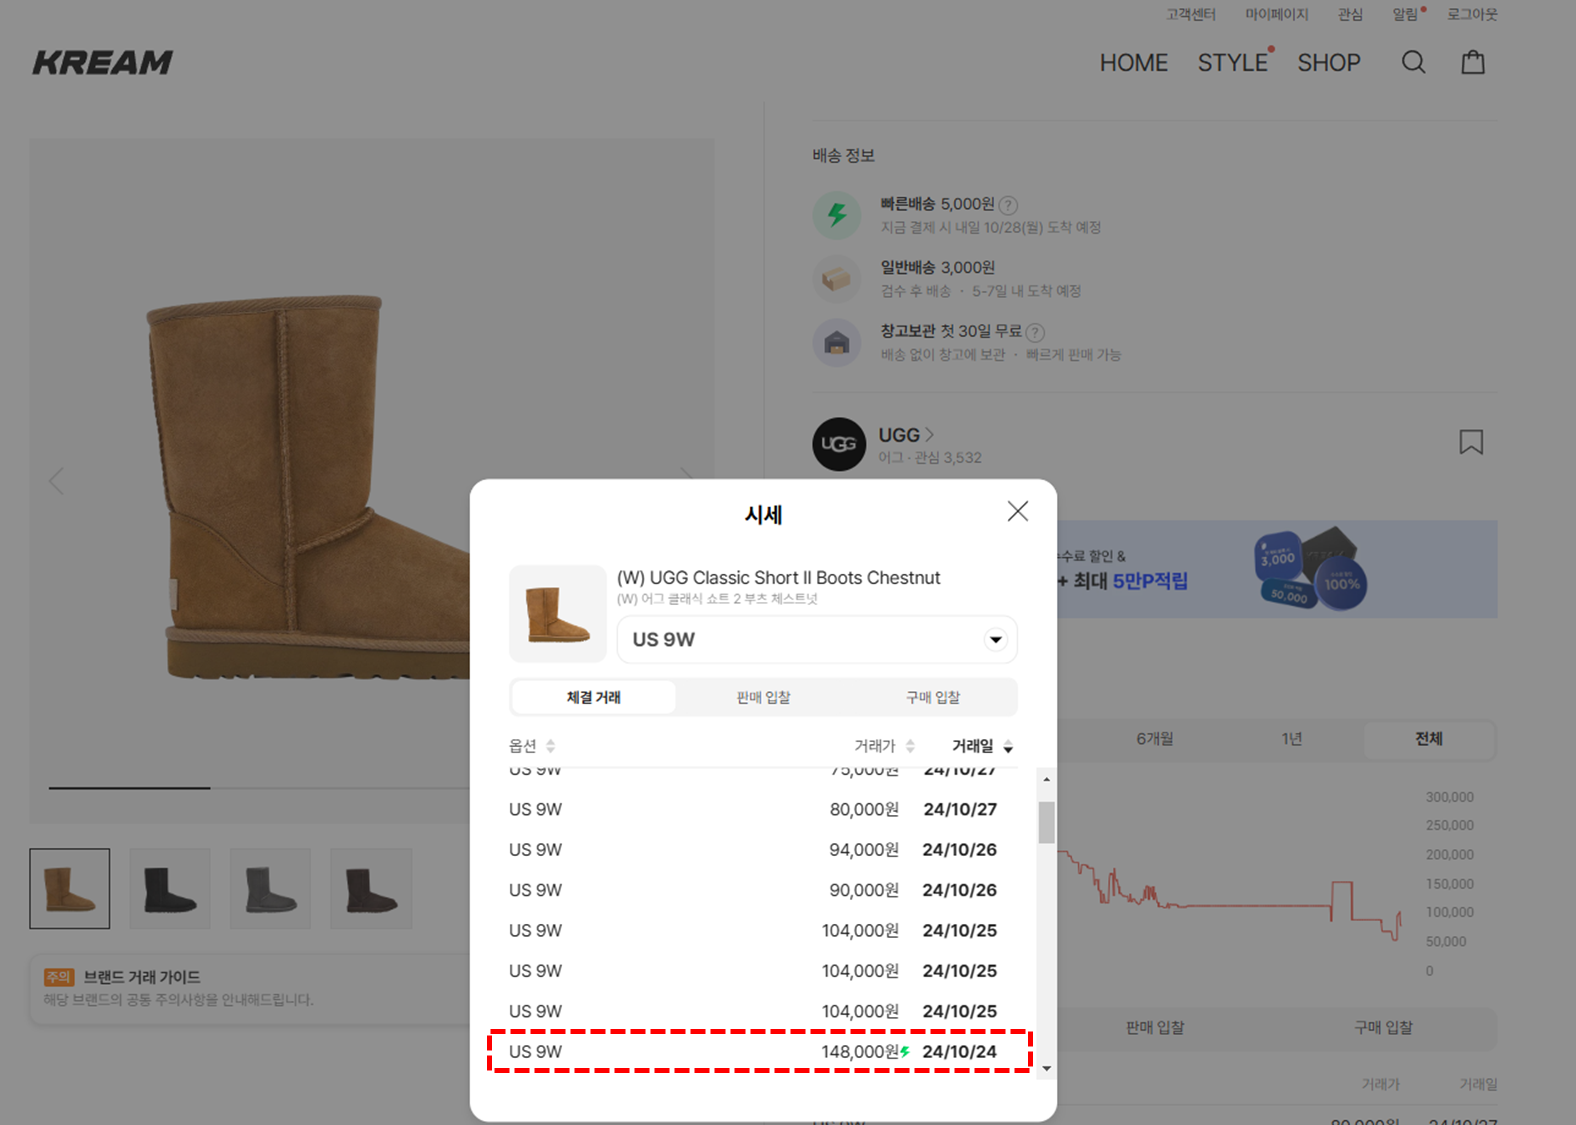Open 마이페이지 link
The image size is (1576, 1125).
coord(1277,14)
